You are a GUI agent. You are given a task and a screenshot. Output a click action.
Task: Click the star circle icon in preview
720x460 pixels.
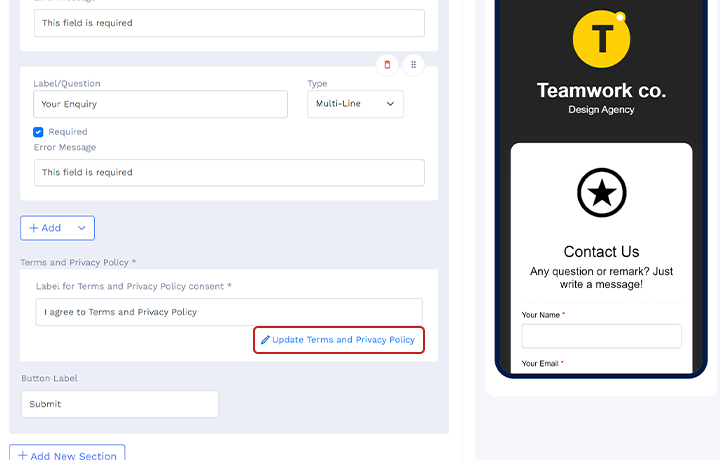tap(602, 193)
